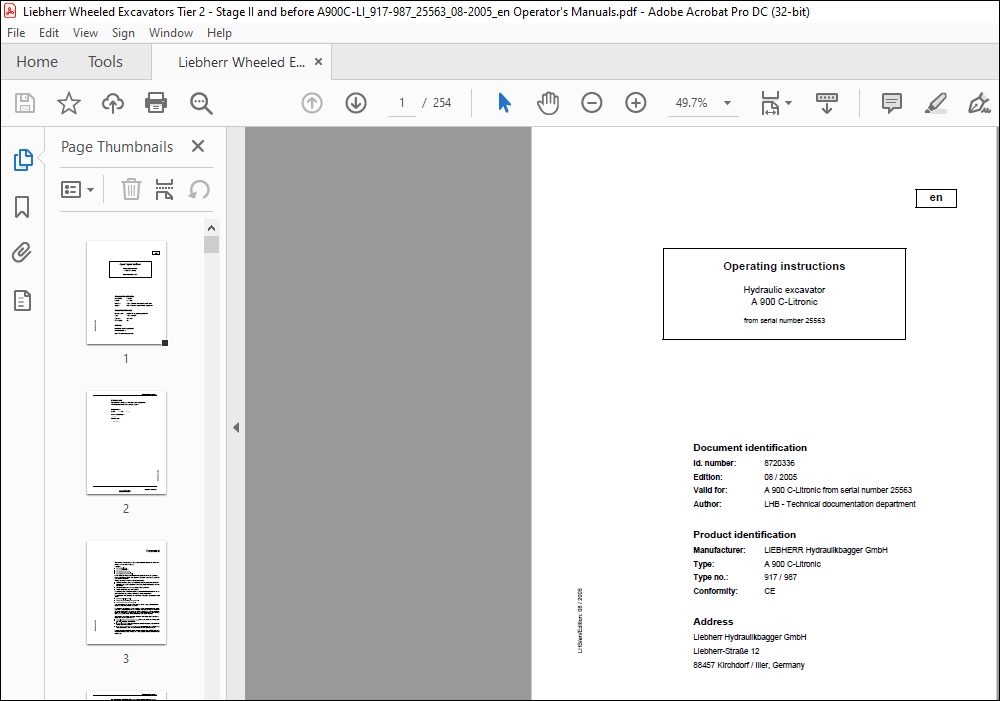This screenshot has height=701, width=1000.
Task: Open the Sign menu
Action: 123,33
